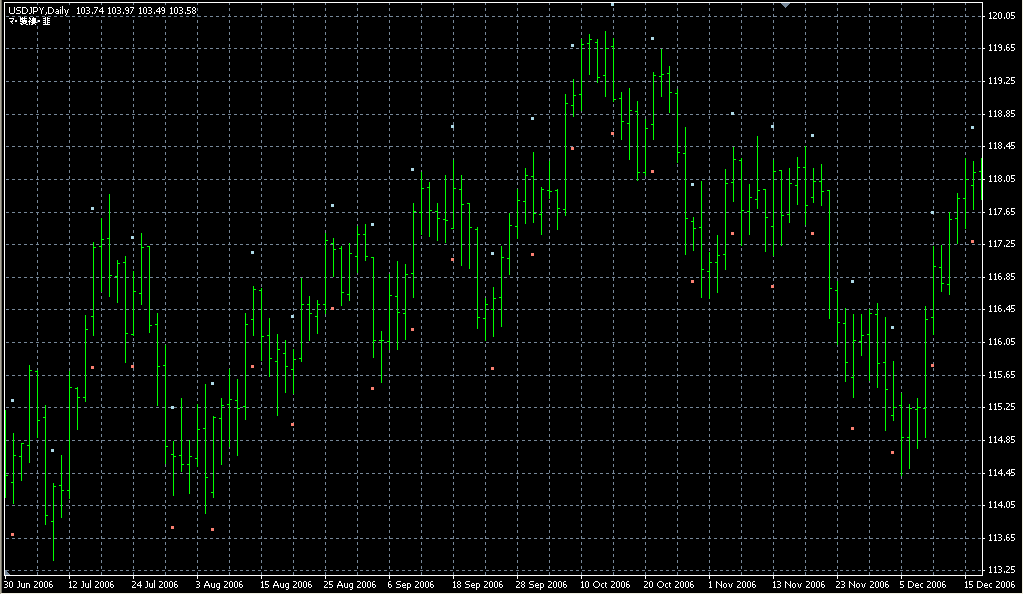1024x594 pixels.
Task: Select the 24 Jul 2006 date marker
Action: (x=155, y=585)
